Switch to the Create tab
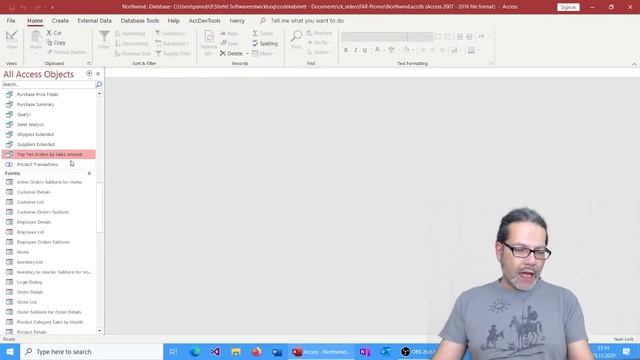Image resolution: width=640 pixels, height=360 pixels. click(x=60, y=20)
